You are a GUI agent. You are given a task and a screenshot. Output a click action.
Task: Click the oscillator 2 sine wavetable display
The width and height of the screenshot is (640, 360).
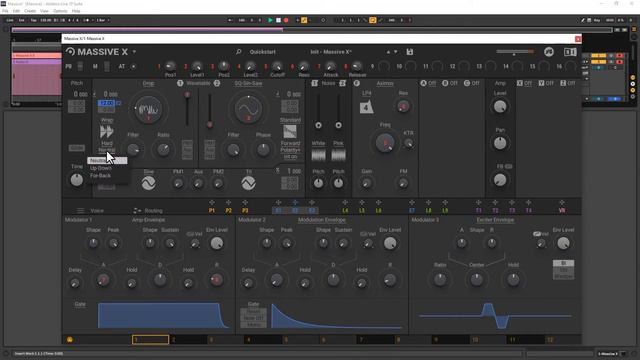pos(248,109)
